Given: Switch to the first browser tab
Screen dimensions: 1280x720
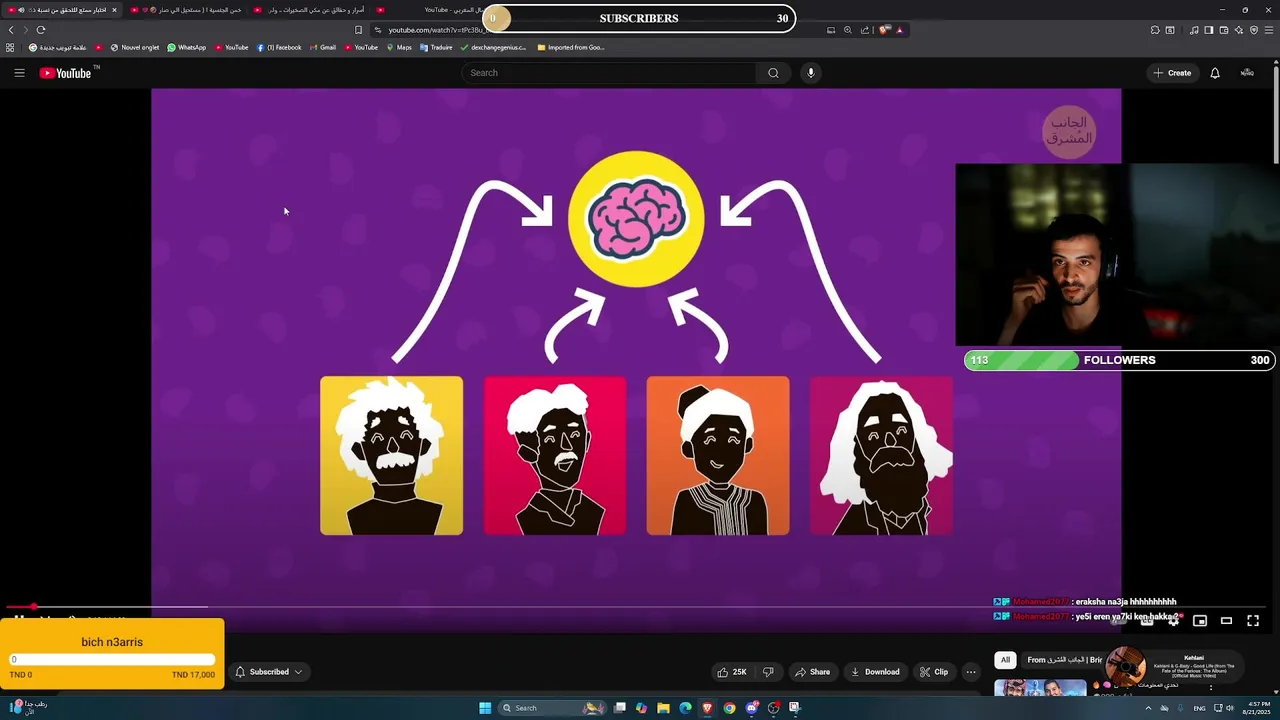Looking at the screenshot, I should point(60,10).
